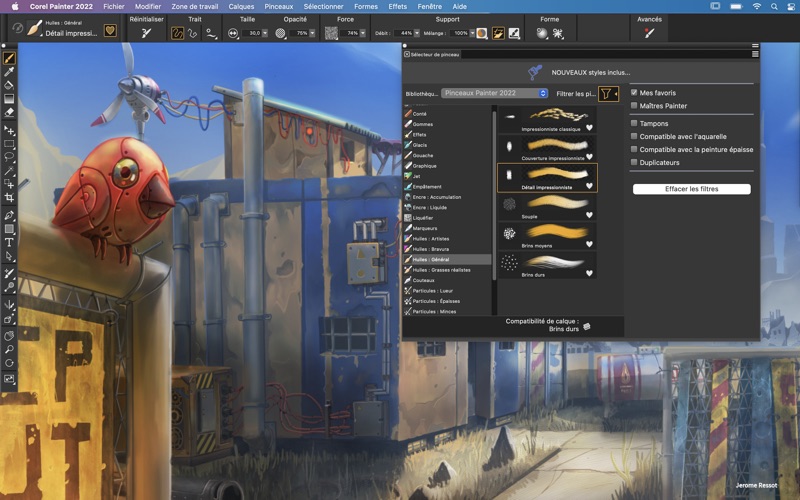Click the Forme dab profile sphere icon

pos(541,33)
